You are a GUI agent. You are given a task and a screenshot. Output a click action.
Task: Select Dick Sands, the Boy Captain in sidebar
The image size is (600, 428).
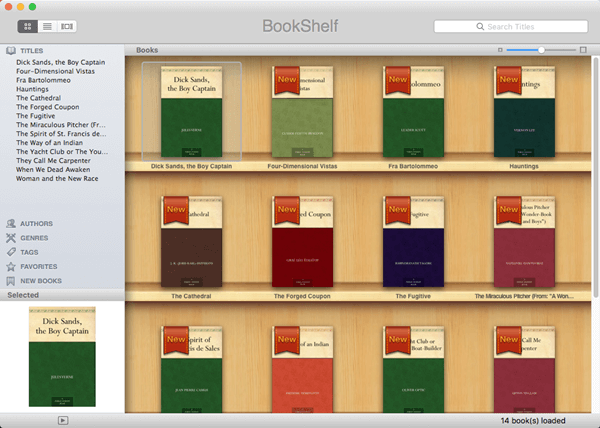coord(60,62)
